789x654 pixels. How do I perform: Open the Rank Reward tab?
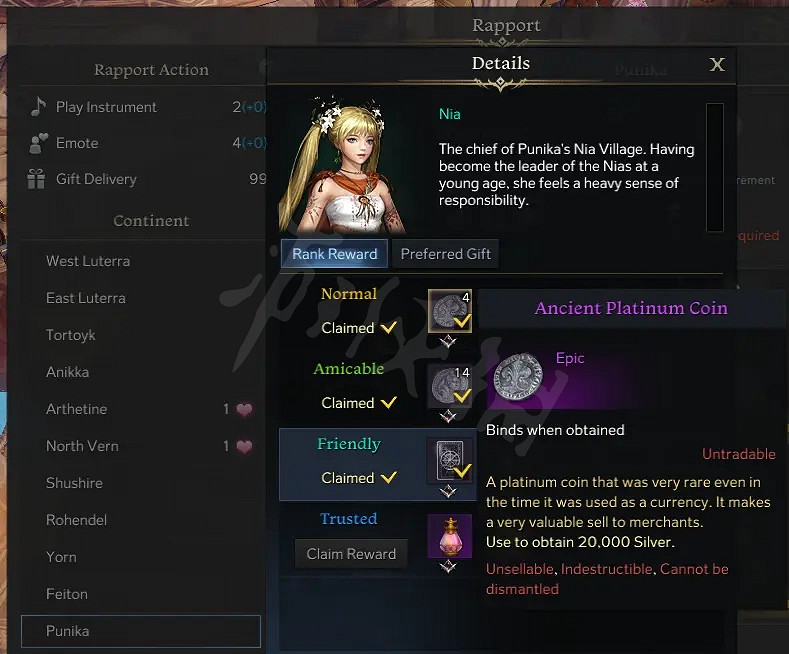(x=334, y=254)
